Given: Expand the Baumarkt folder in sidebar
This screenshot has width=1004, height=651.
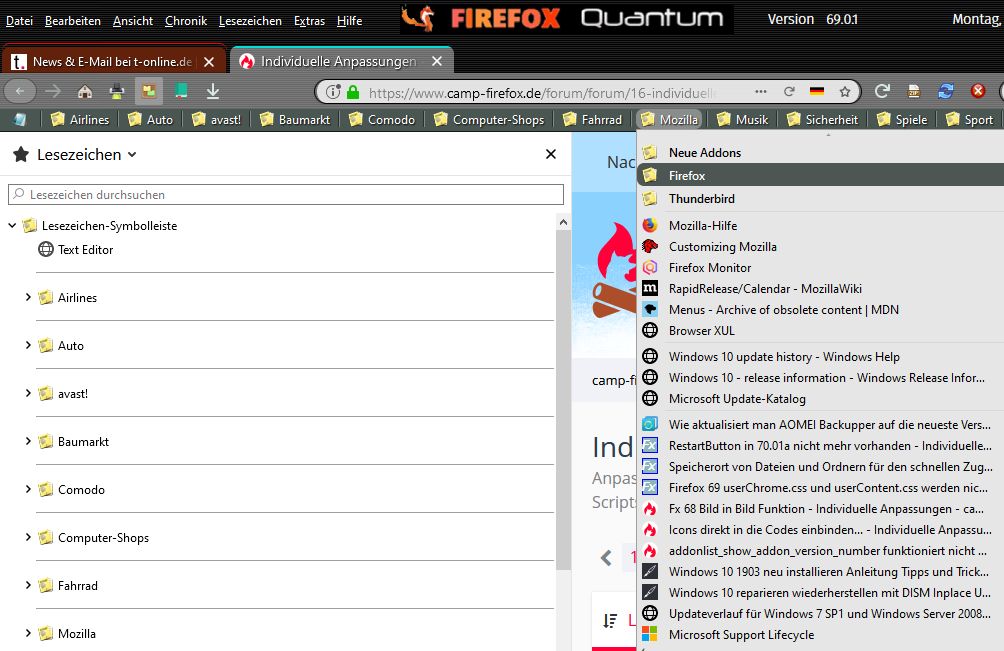Looking at the screenshot, I should [x=28, y=441].
